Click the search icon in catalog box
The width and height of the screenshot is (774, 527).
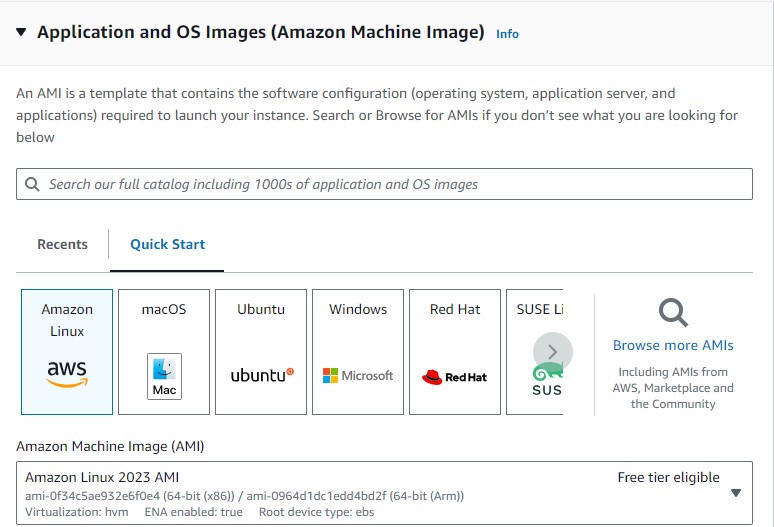(32, 184)
